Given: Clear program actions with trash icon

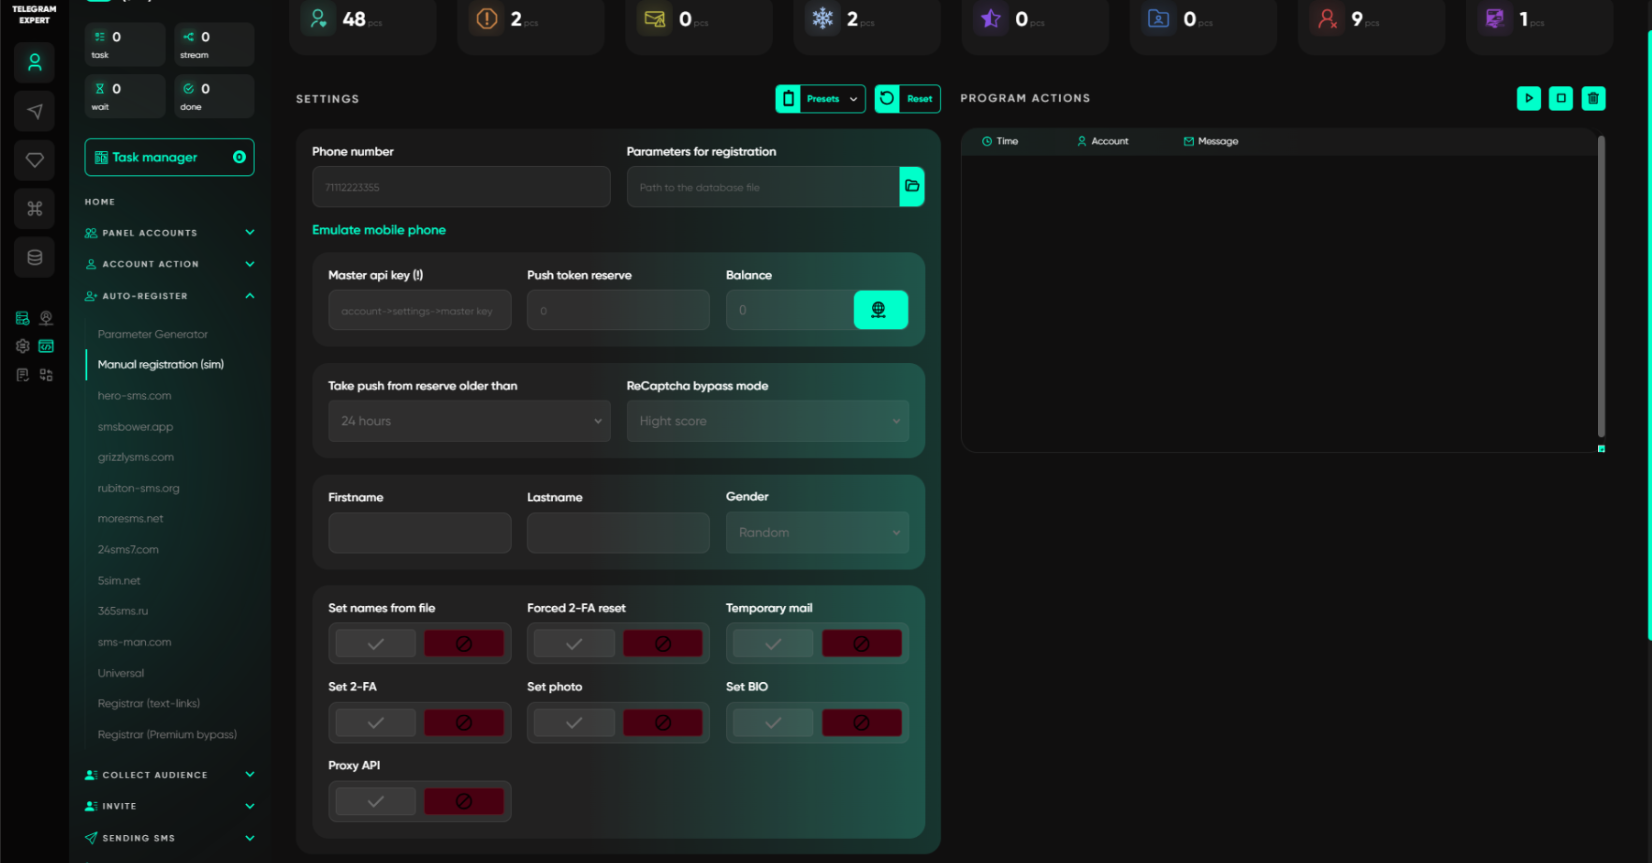Looking at the screenshot, I should pos(1593,98).
